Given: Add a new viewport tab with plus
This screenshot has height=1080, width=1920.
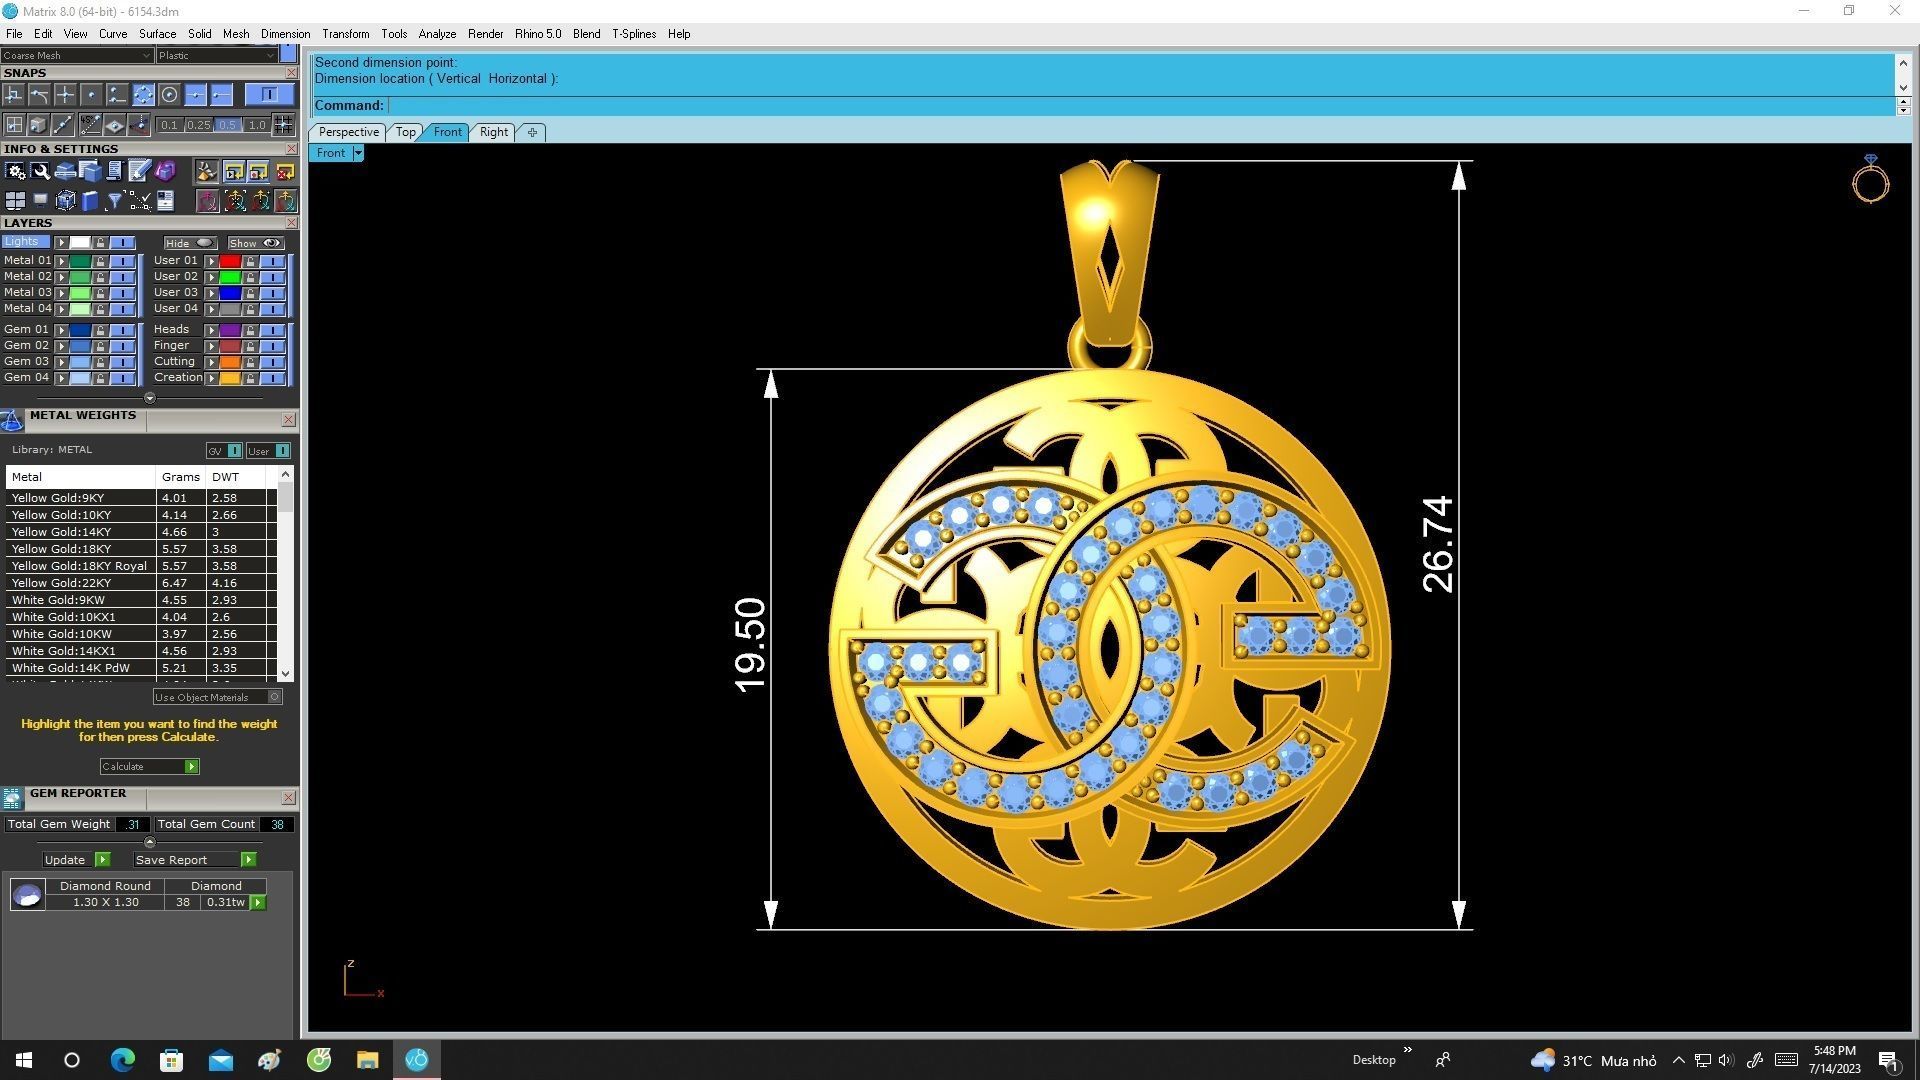Looking at the screenshot, I should point(532,132).
